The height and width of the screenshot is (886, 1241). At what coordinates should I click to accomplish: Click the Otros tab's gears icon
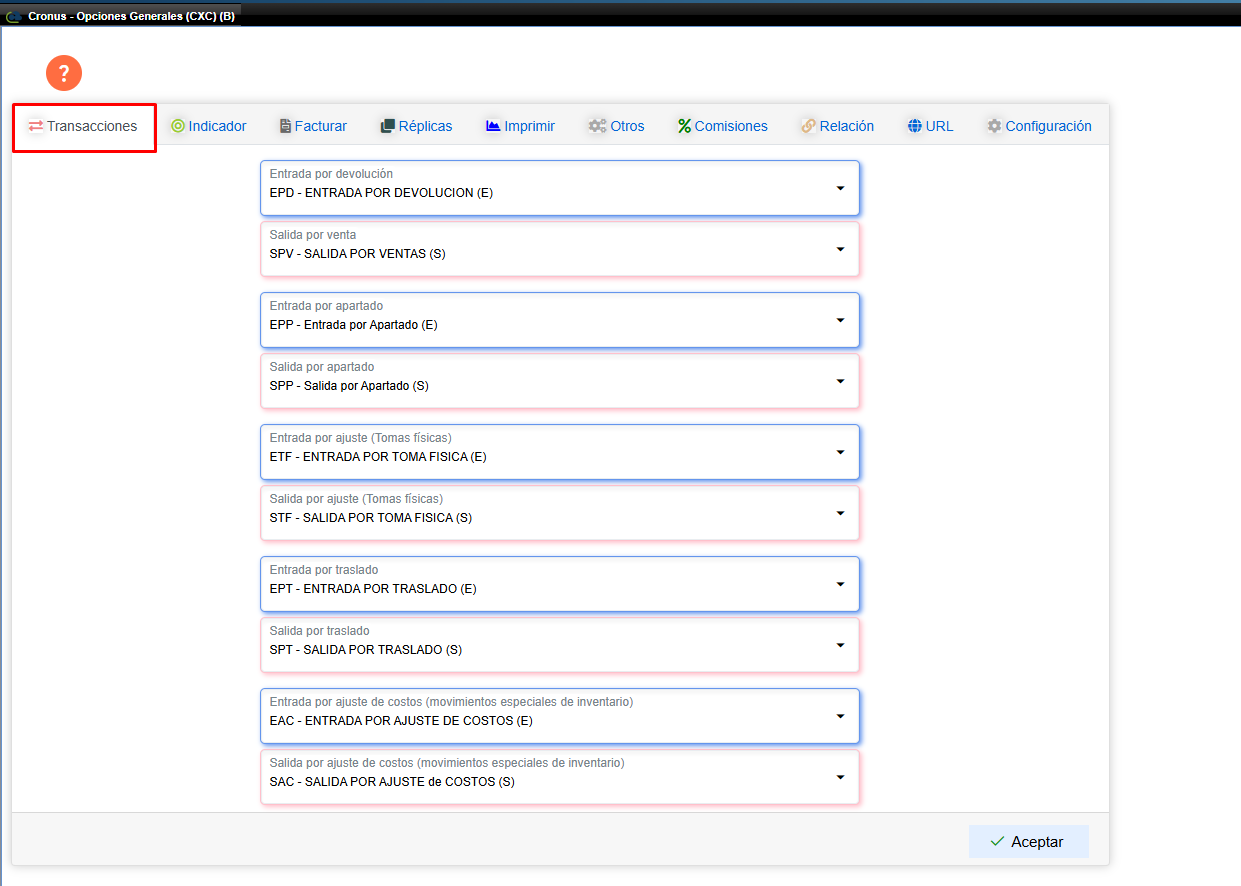click(598, 126)
